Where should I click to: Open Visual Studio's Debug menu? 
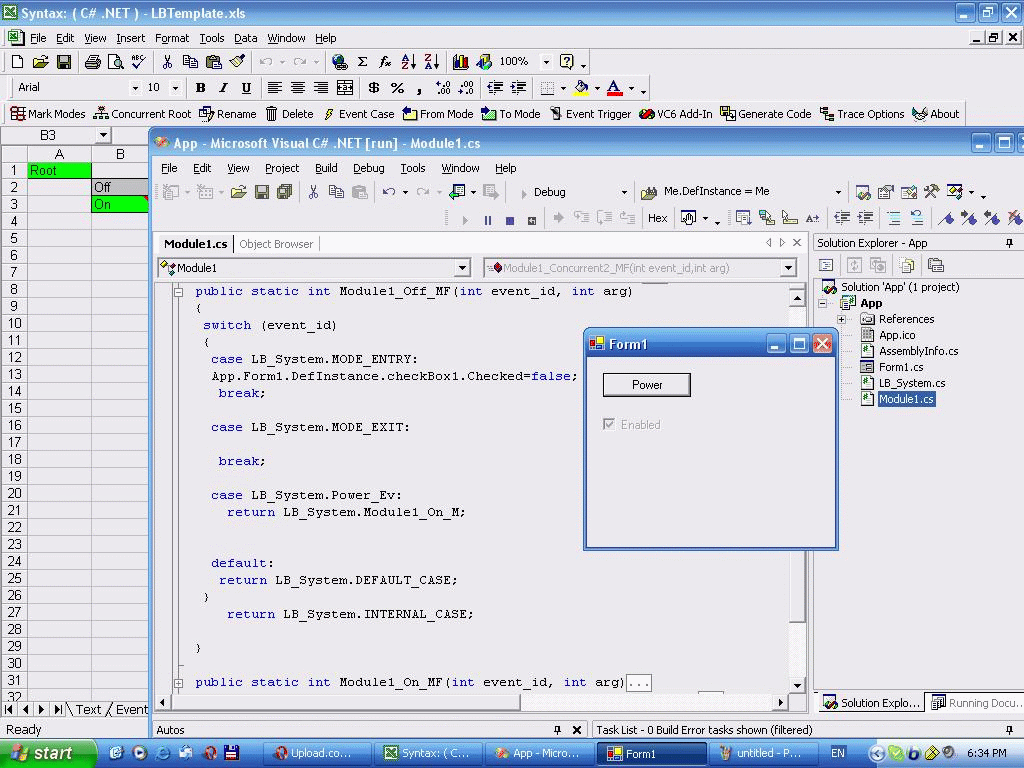coord(368,168)
